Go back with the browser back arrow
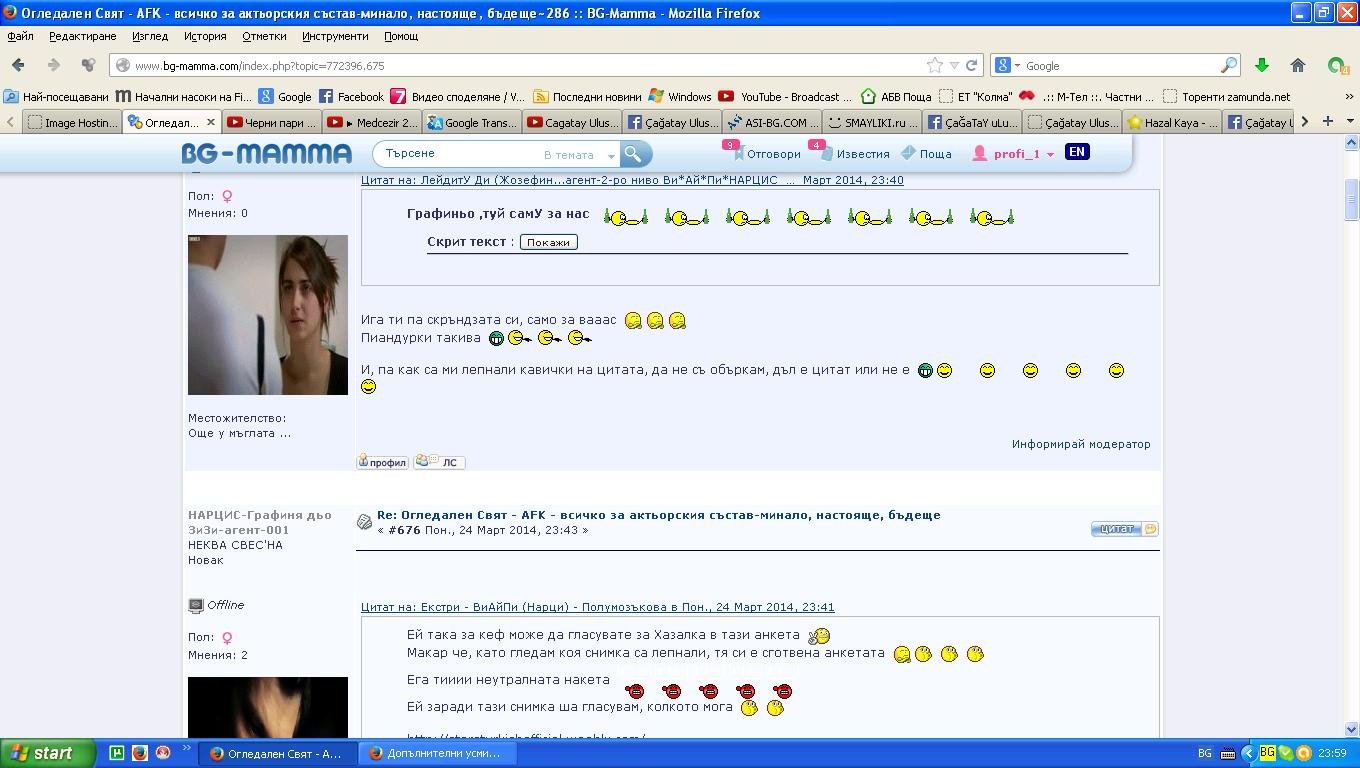The image size is (1360, 768). [18, 65]
